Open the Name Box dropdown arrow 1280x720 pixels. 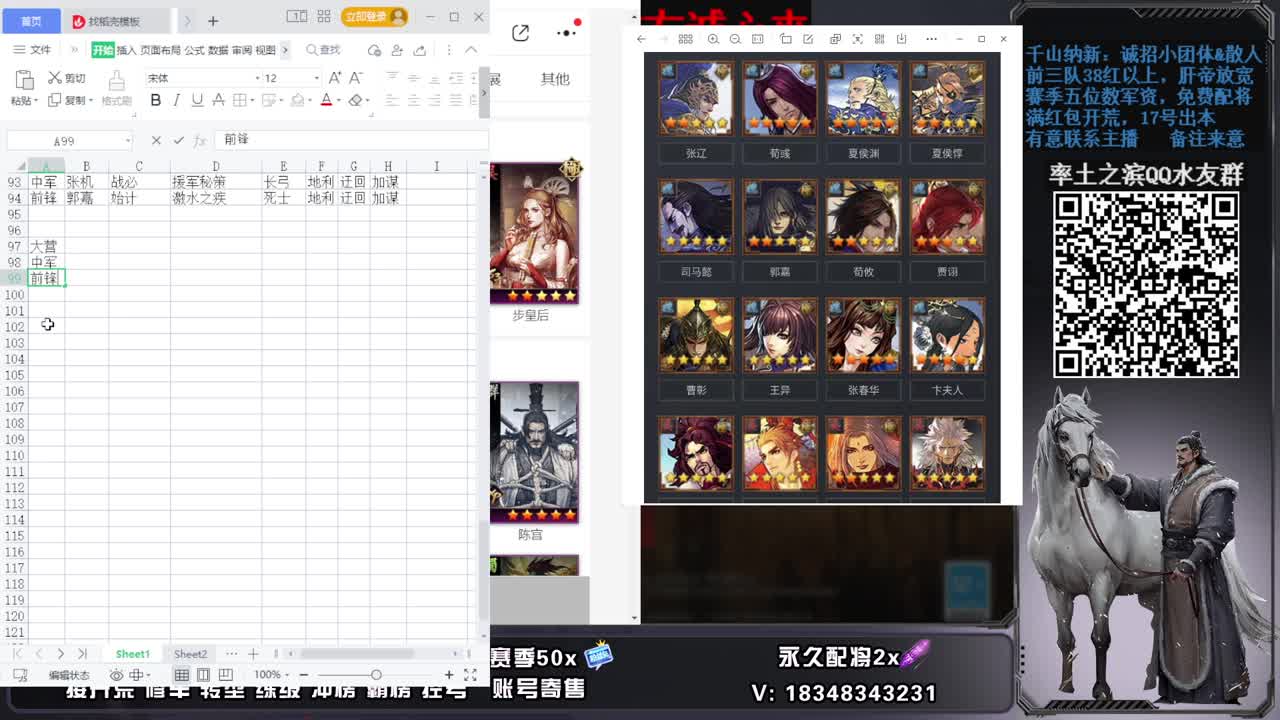tap(127, 141)
